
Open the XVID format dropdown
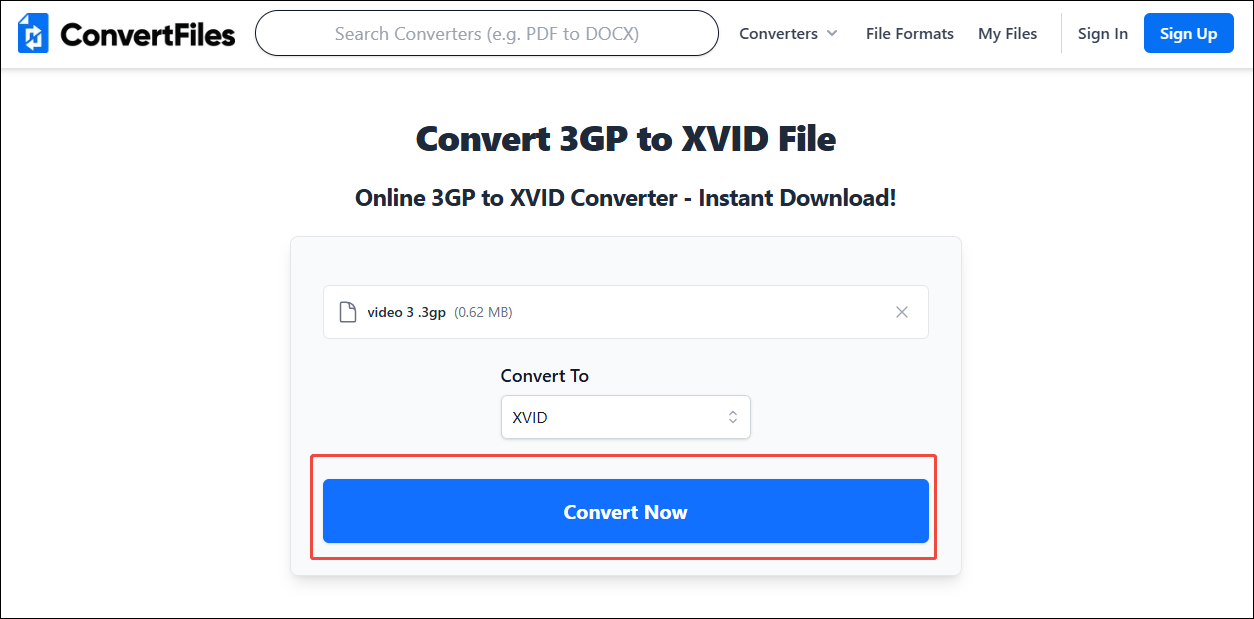point(625,417)
